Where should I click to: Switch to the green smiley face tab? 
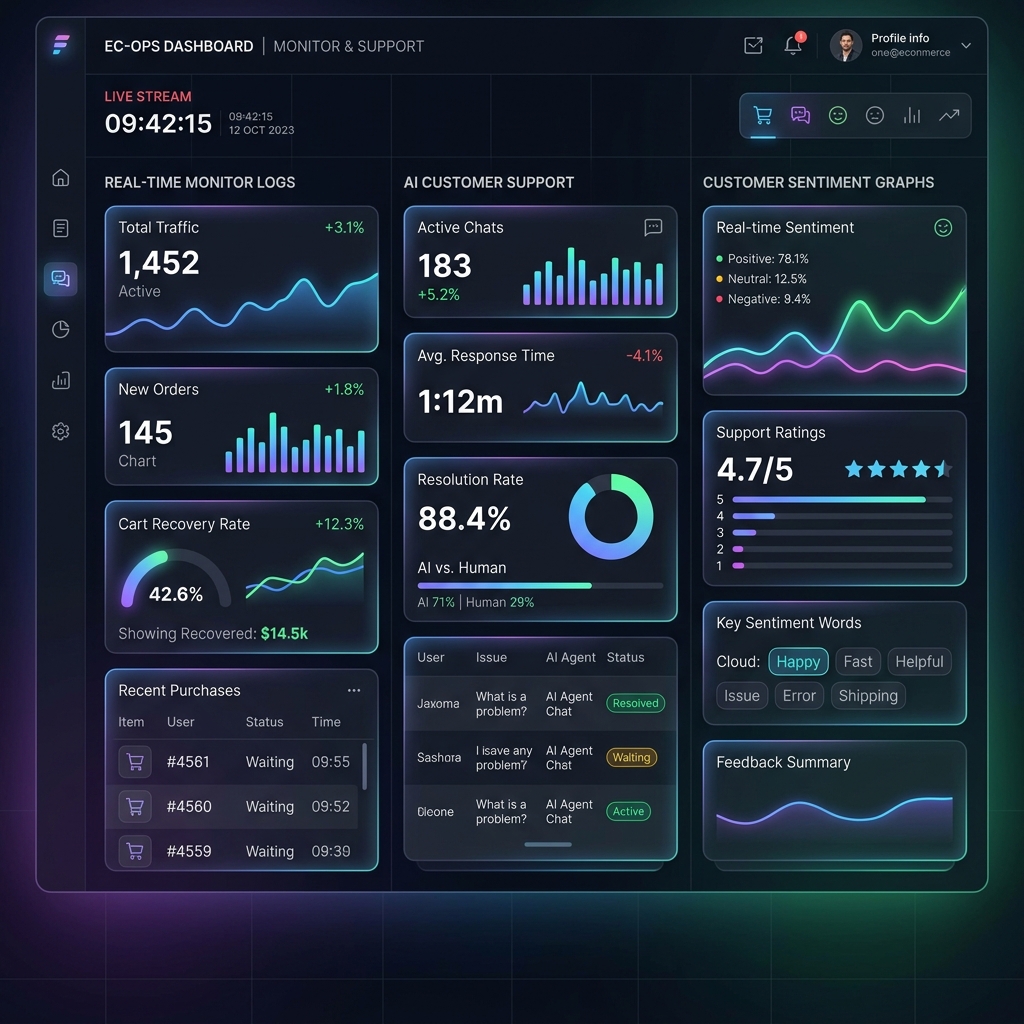point(837,116)
